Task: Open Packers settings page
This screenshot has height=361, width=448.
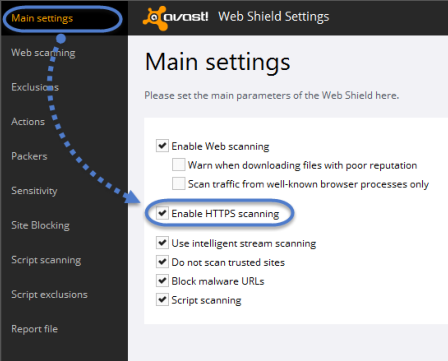Action: 29,156
